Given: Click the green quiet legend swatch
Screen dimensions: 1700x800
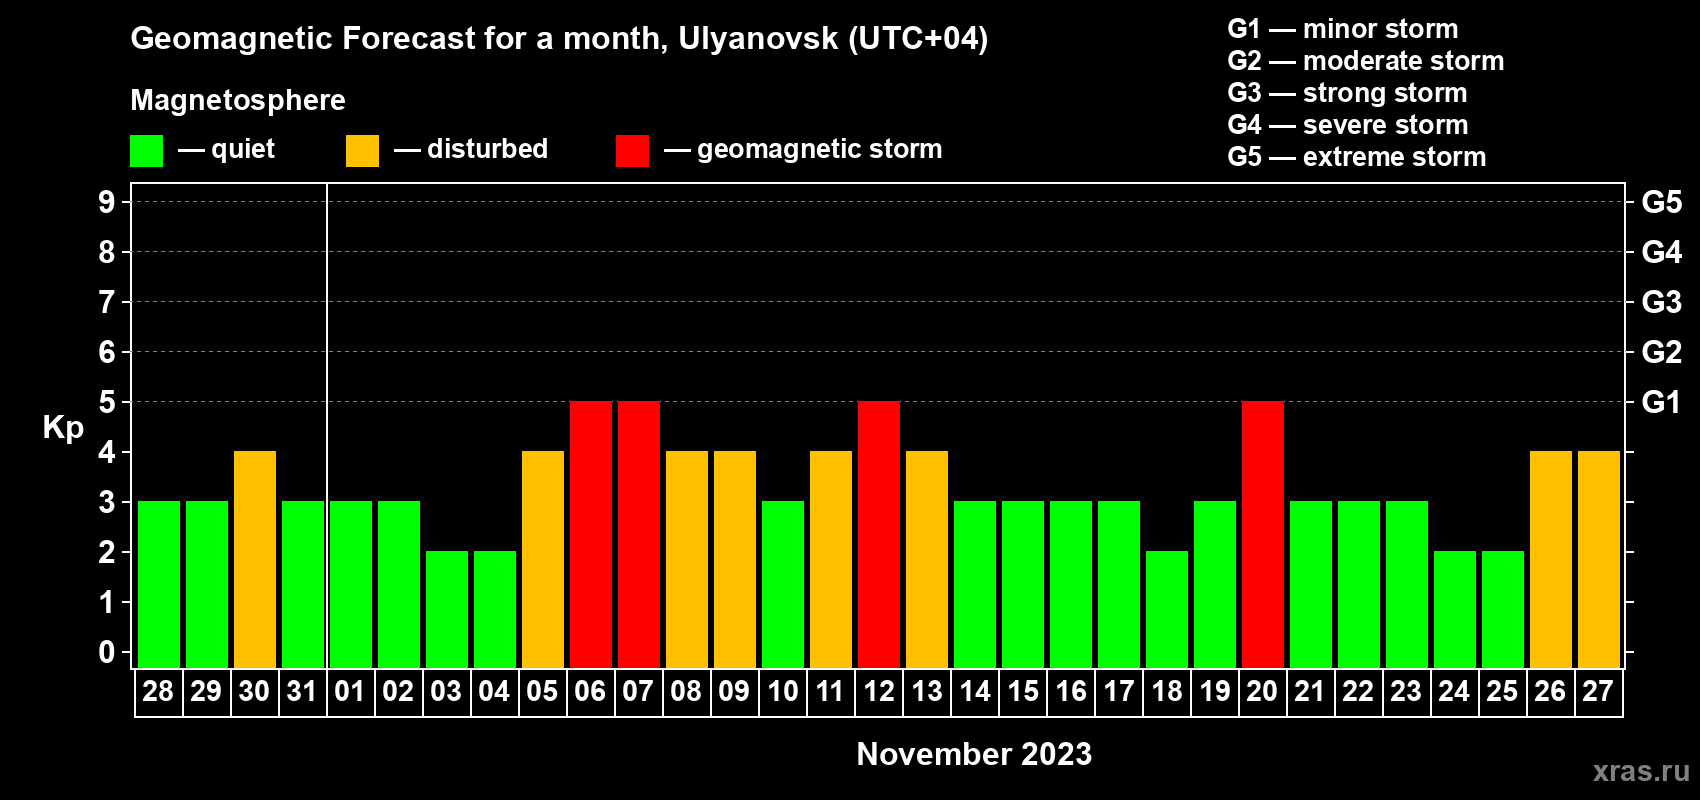Looking at the screenshot, I should (x=146, y=151).
